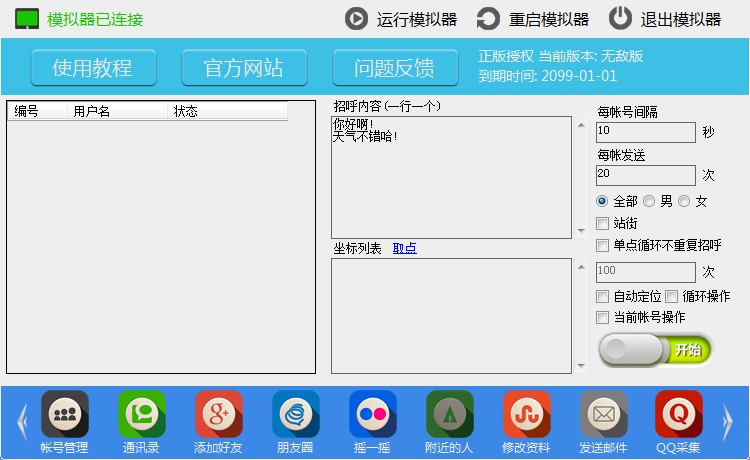The image size is (750, 460).
Task: Open the QQ采集 collection icon
Action: coord(679,414)
